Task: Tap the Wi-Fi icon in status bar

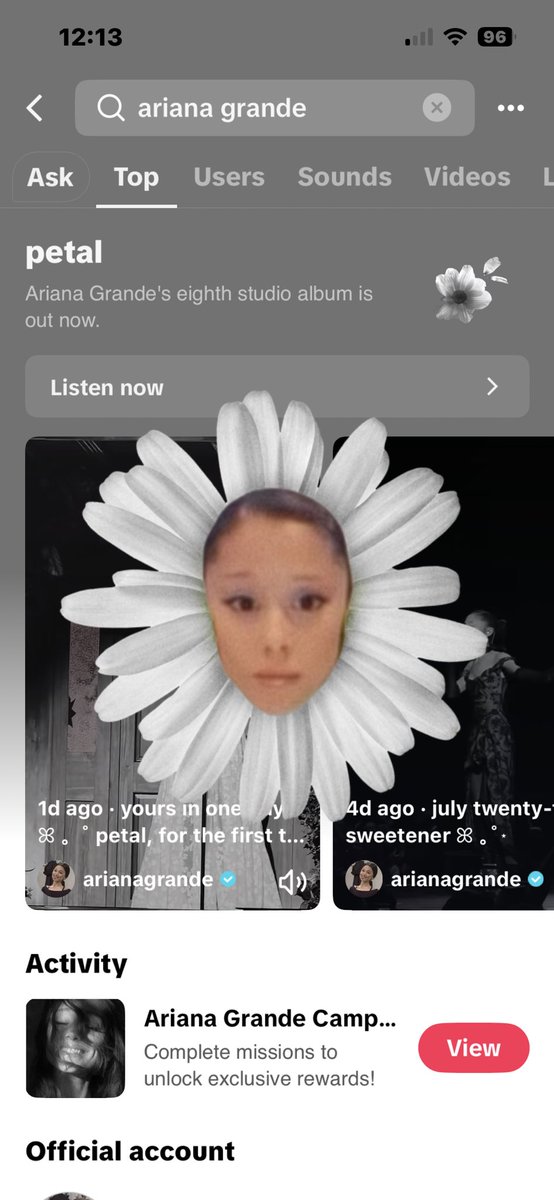Action: 456,37
